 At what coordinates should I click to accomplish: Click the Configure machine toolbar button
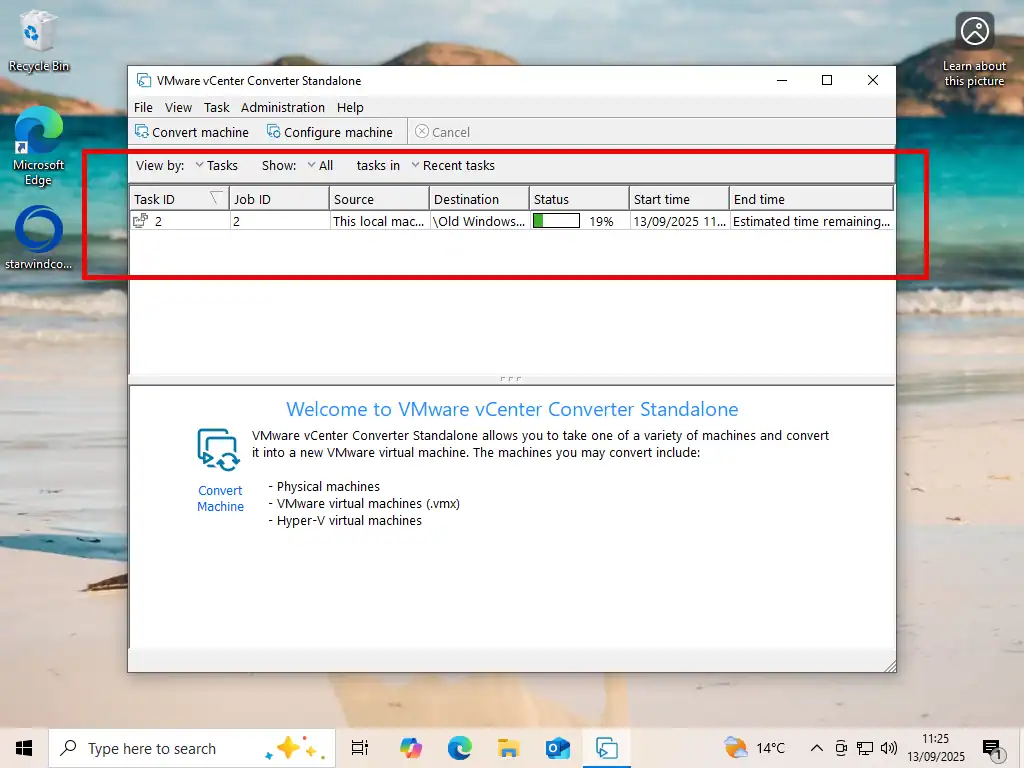pos(330,132)
